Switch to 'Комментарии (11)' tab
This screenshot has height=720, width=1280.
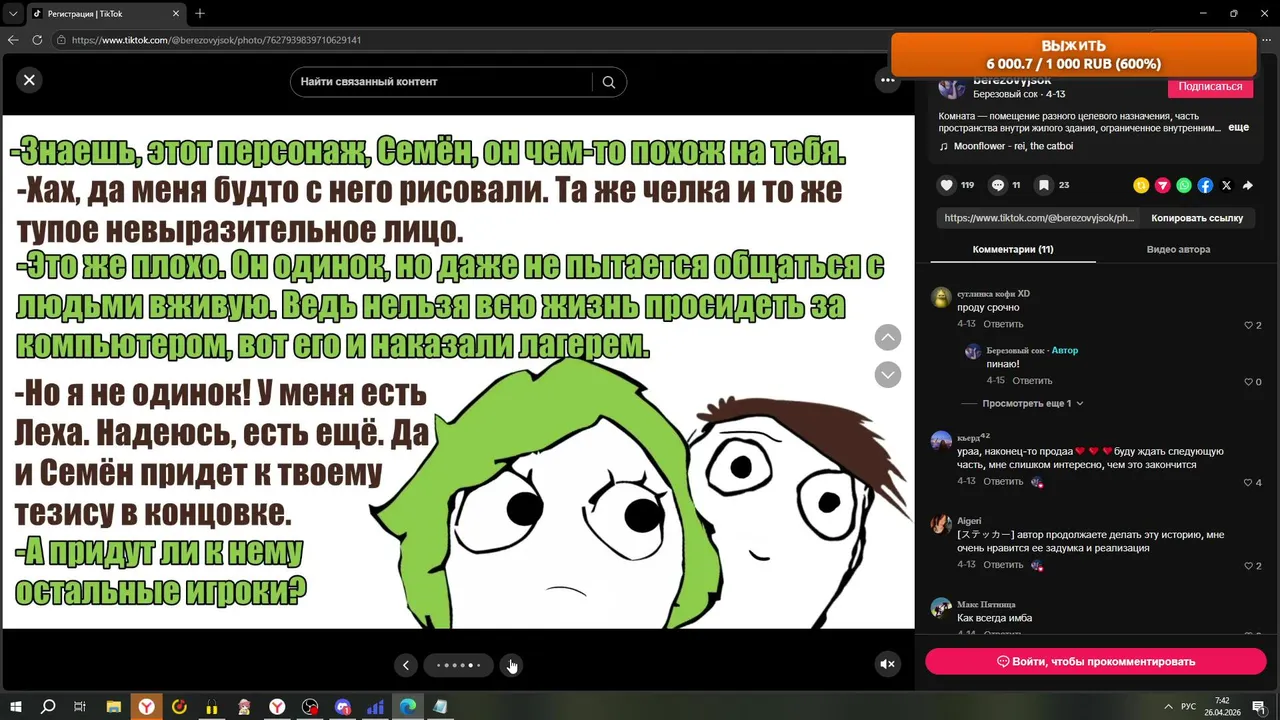tap(1013, 250)
